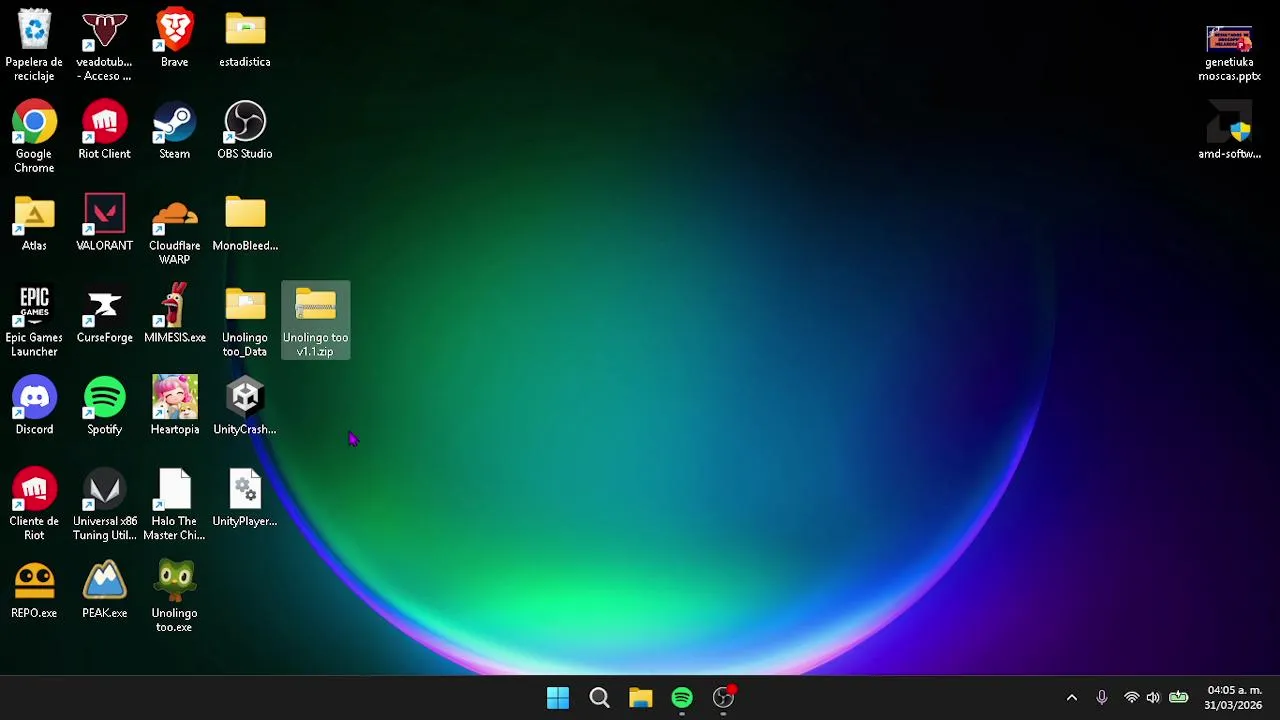This screenshot has height=720, width=1280.
Task: Select the Google Chrome desktop icon
Action: (x=34, y=137)
